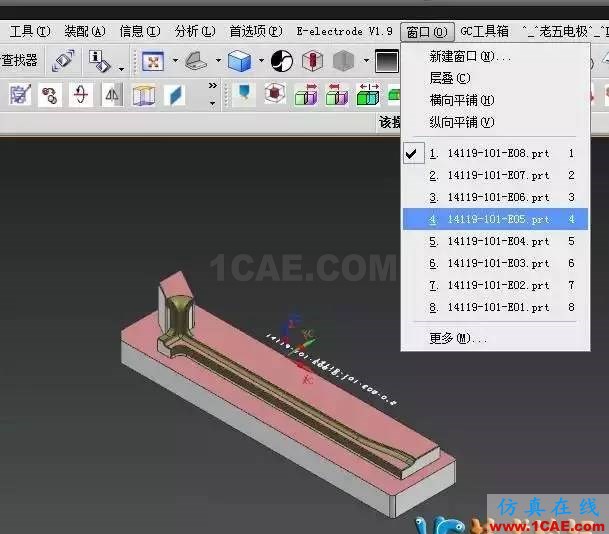
Task: Click the gray cube display icon
Action: coord(344,61)
